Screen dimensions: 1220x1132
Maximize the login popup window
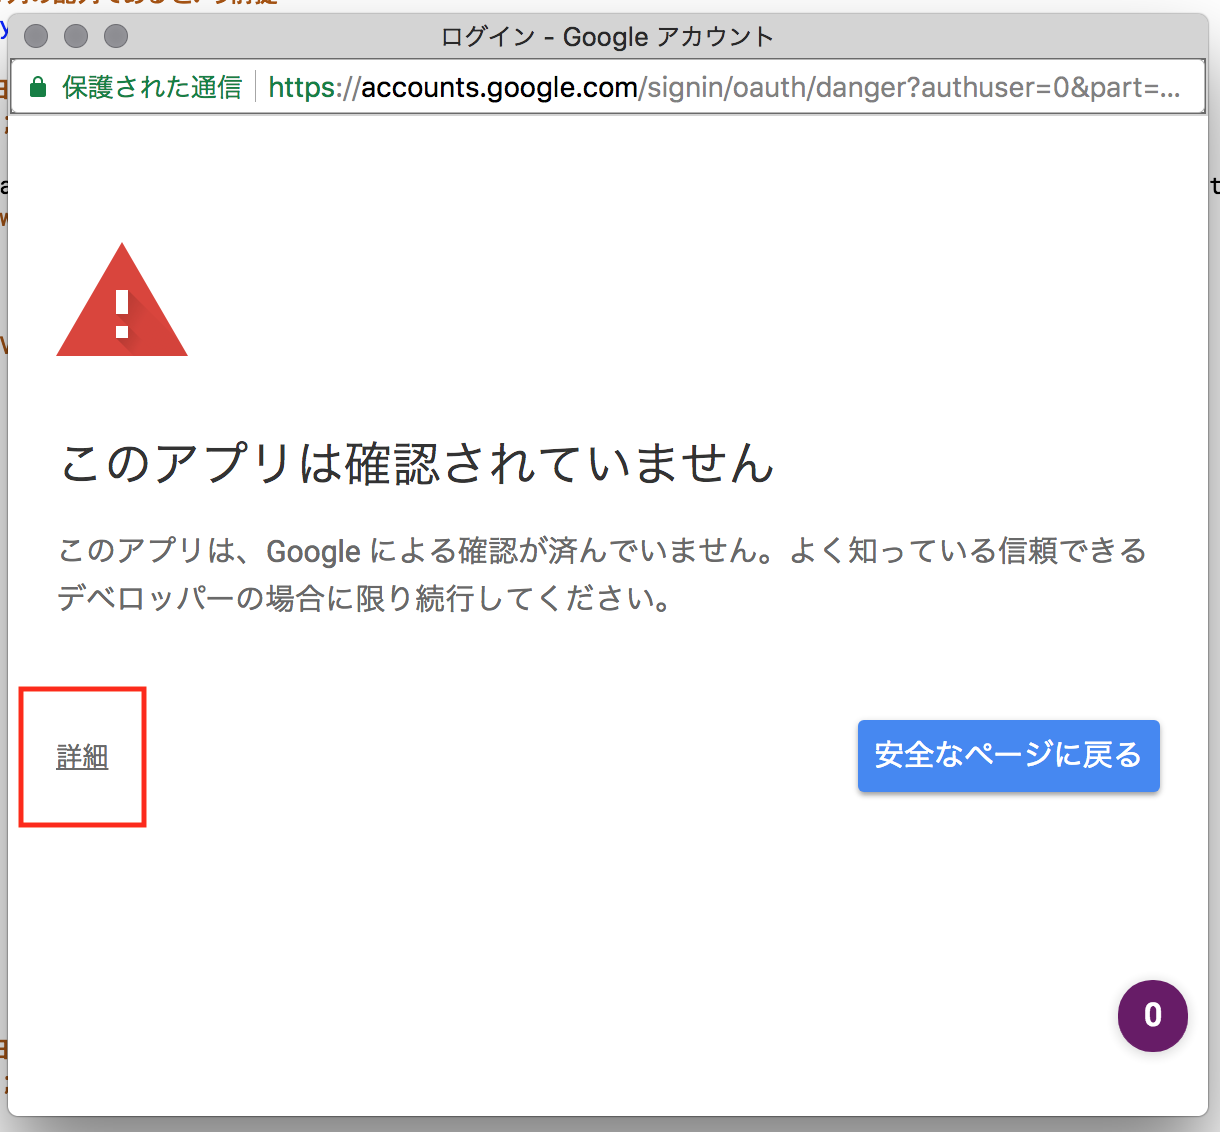(x=116, y=37)
